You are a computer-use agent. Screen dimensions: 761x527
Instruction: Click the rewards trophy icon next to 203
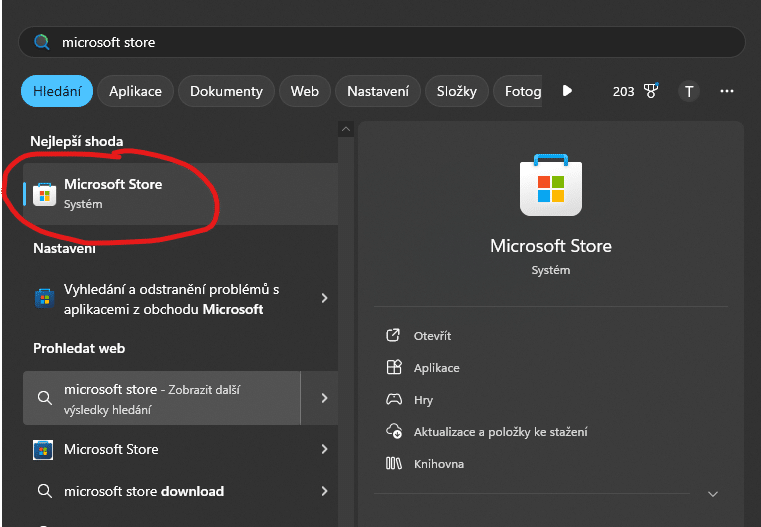651,91
